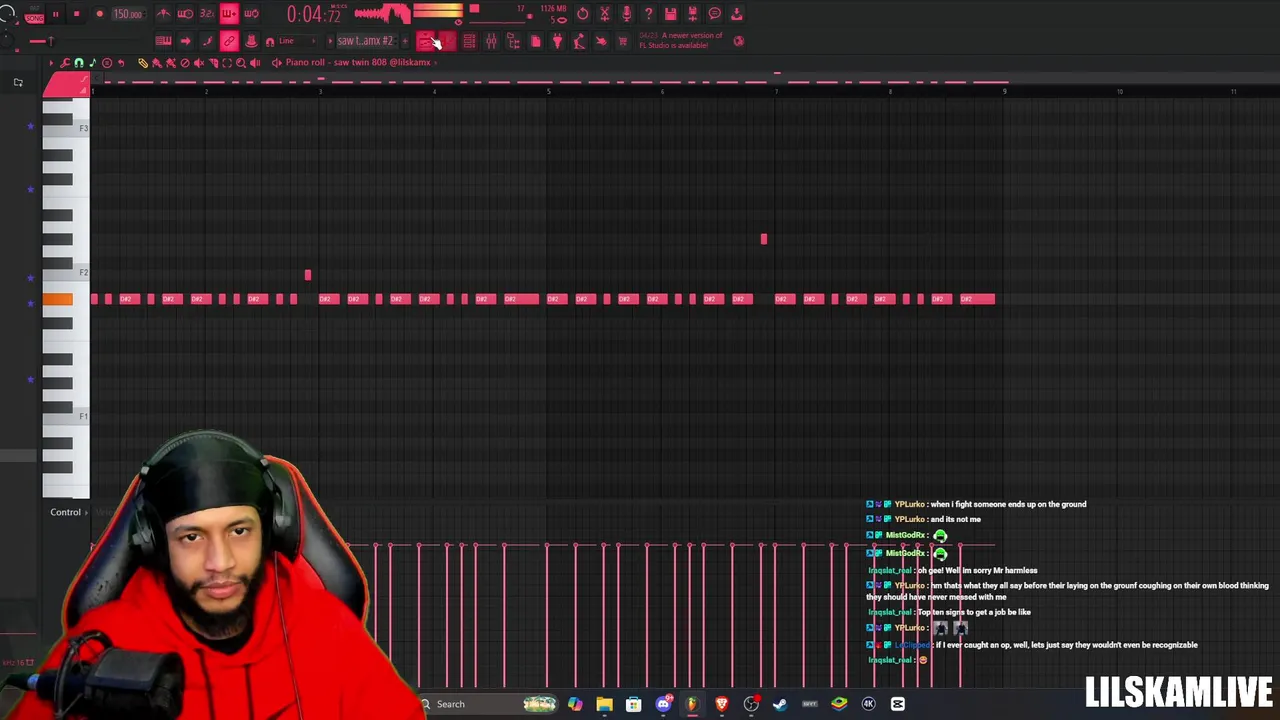Open the help question mark icon
1280x720 pixels.
(x=648, y=14)
